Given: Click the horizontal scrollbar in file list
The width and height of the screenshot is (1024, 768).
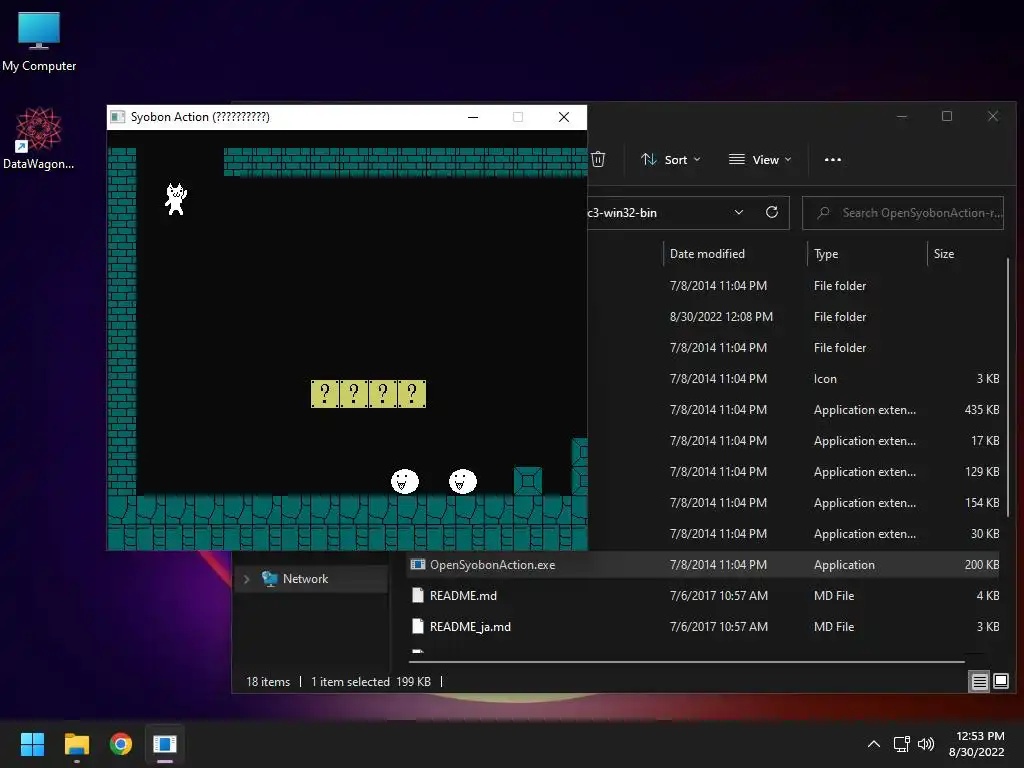Looking at the screenshot, I should 686,662.
